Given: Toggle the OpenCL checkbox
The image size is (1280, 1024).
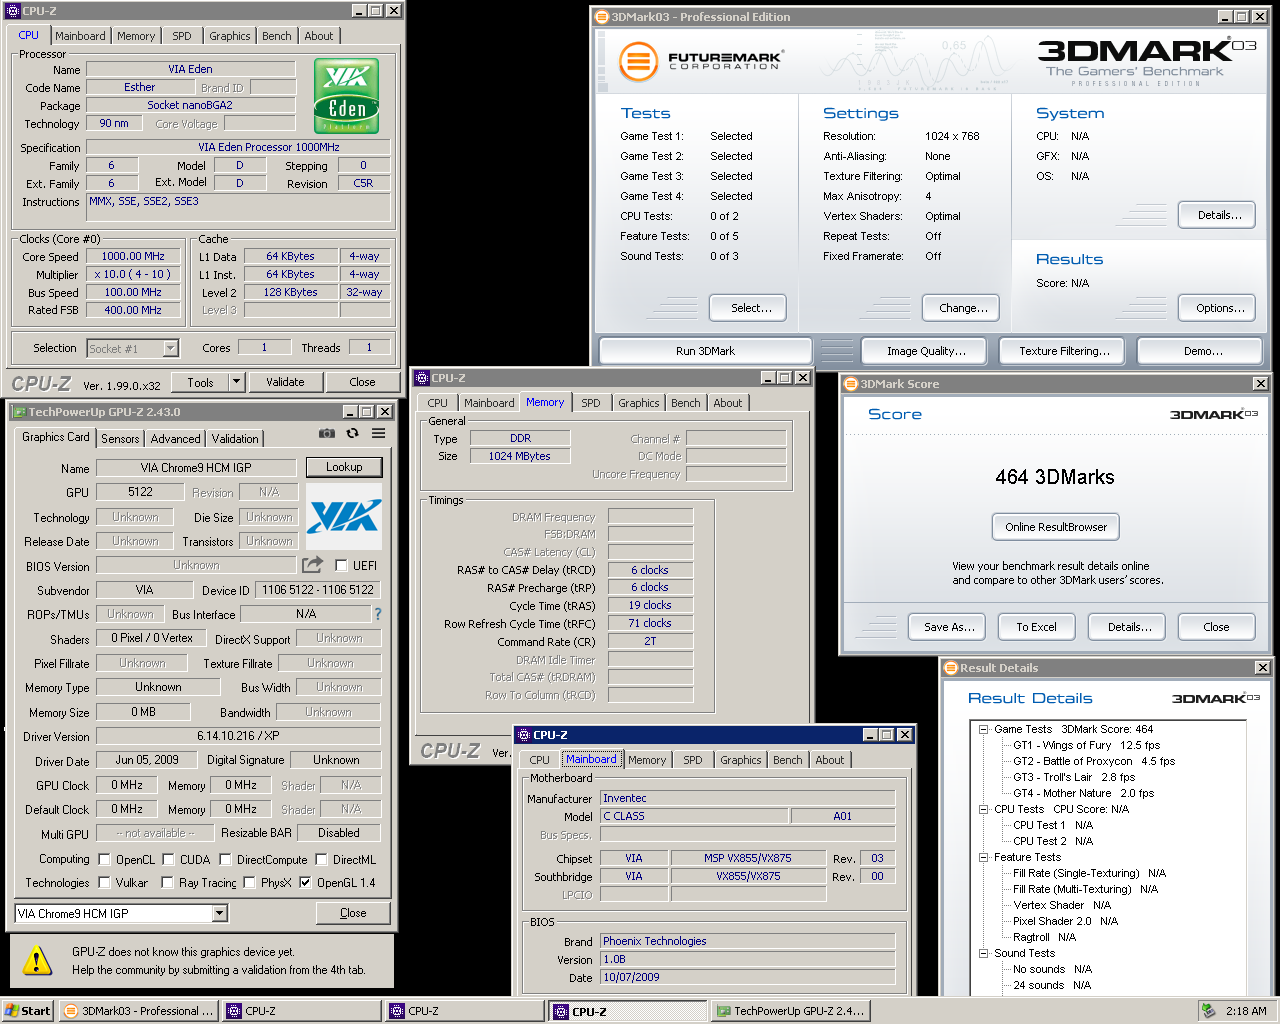Looking at the screenshot, I should pos(104,859).
